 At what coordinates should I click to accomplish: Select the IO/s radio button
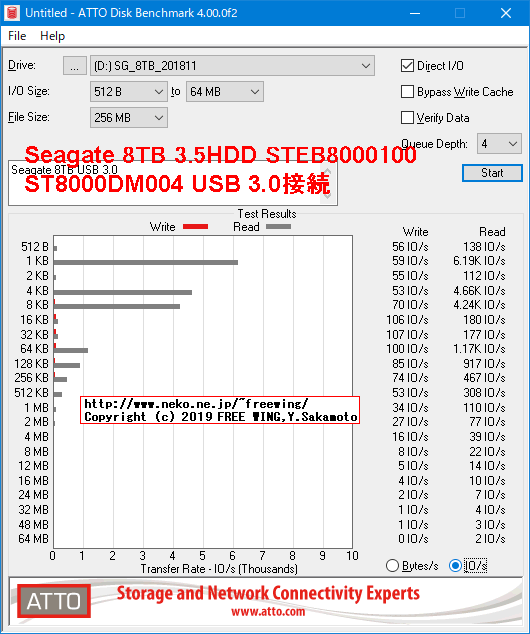tap(455, 566)
